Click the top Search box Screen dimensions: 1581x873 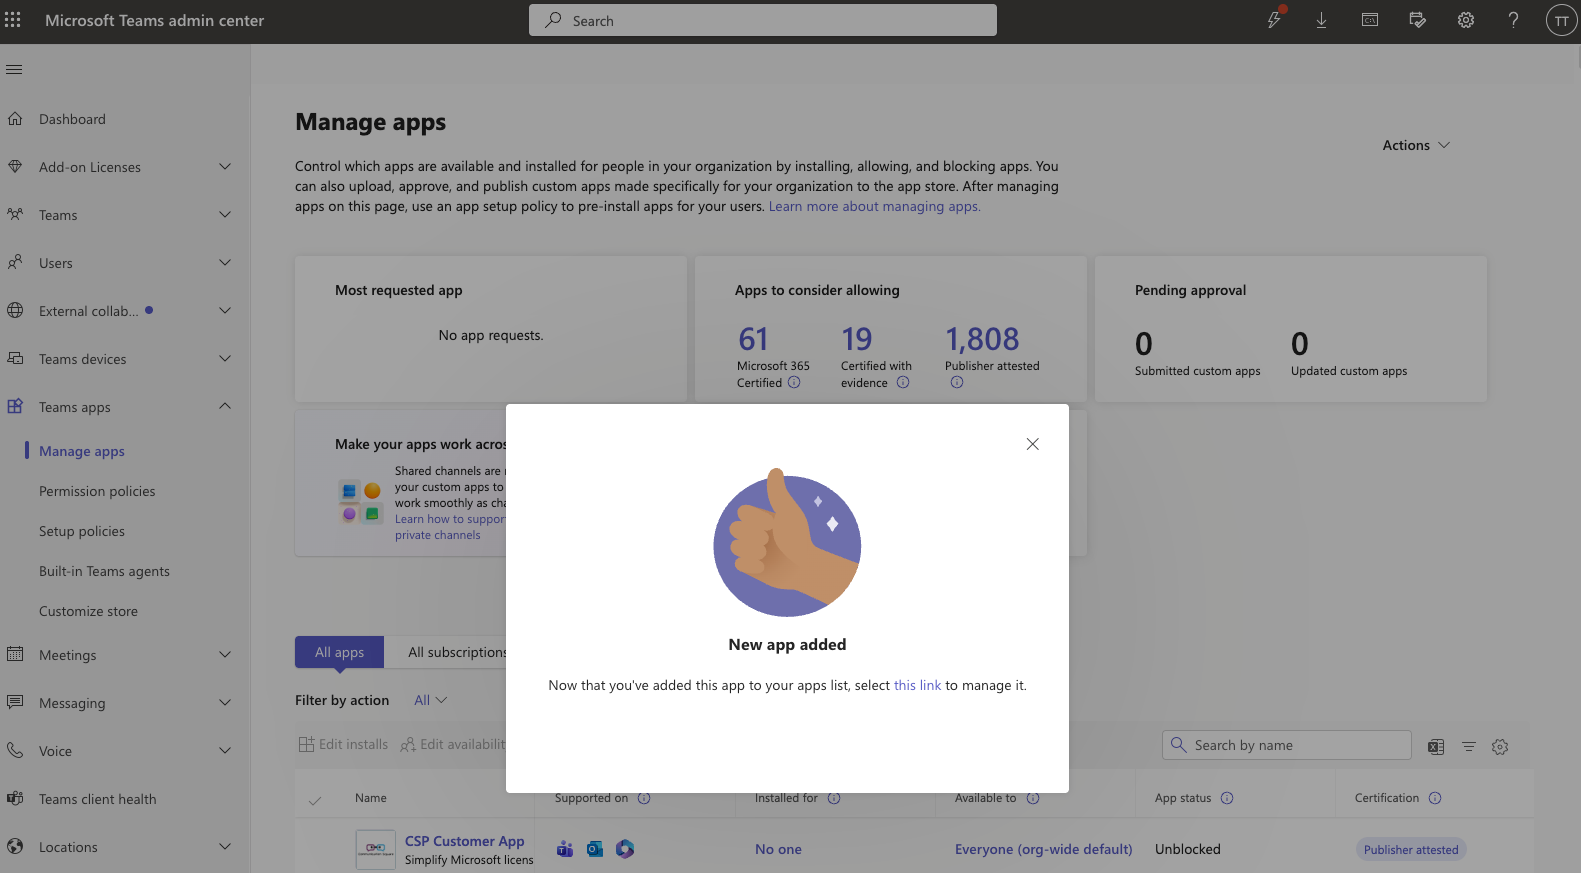(x=762, y=20)
